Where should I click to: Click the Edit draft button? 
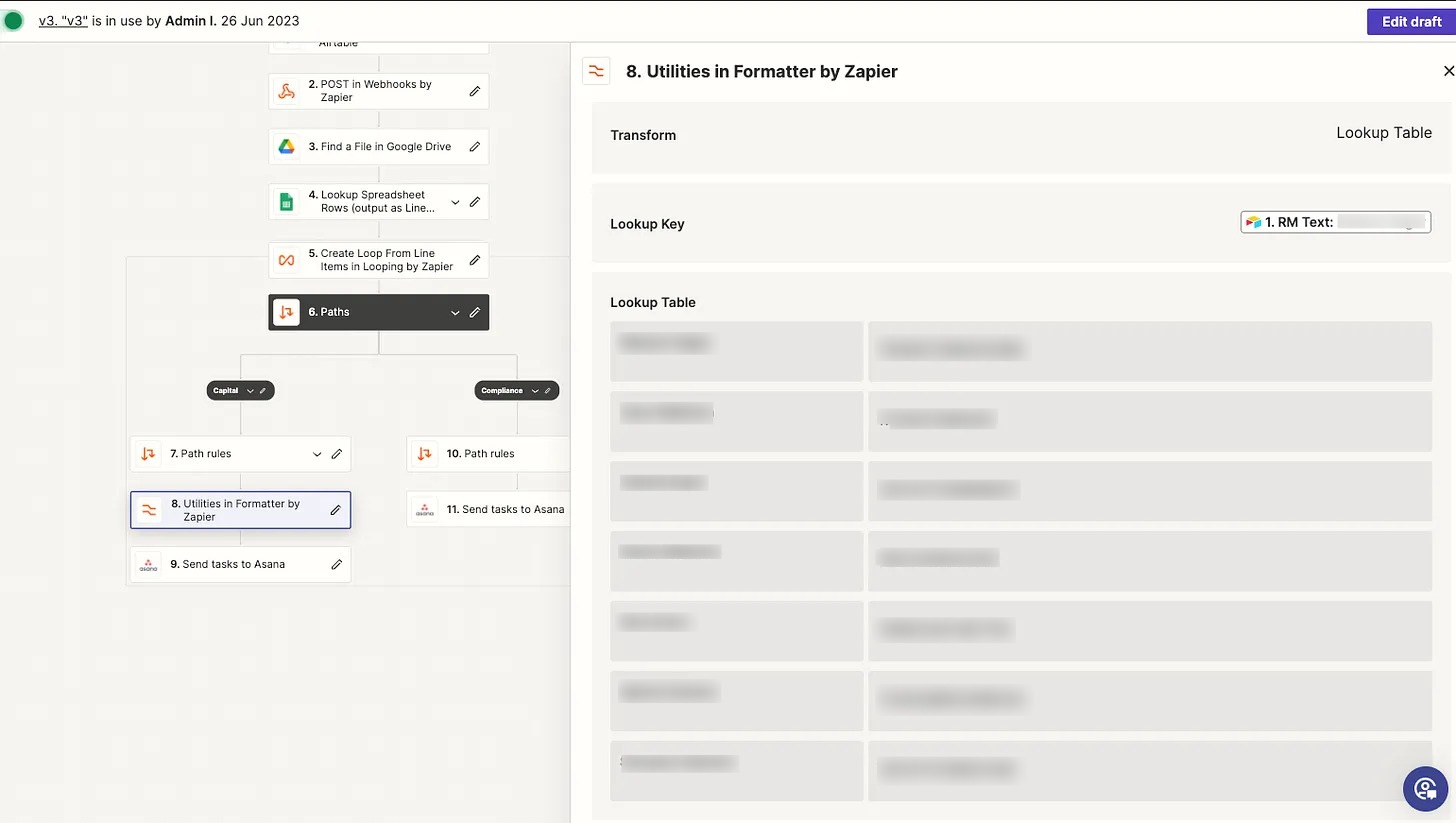[1411, 21]
